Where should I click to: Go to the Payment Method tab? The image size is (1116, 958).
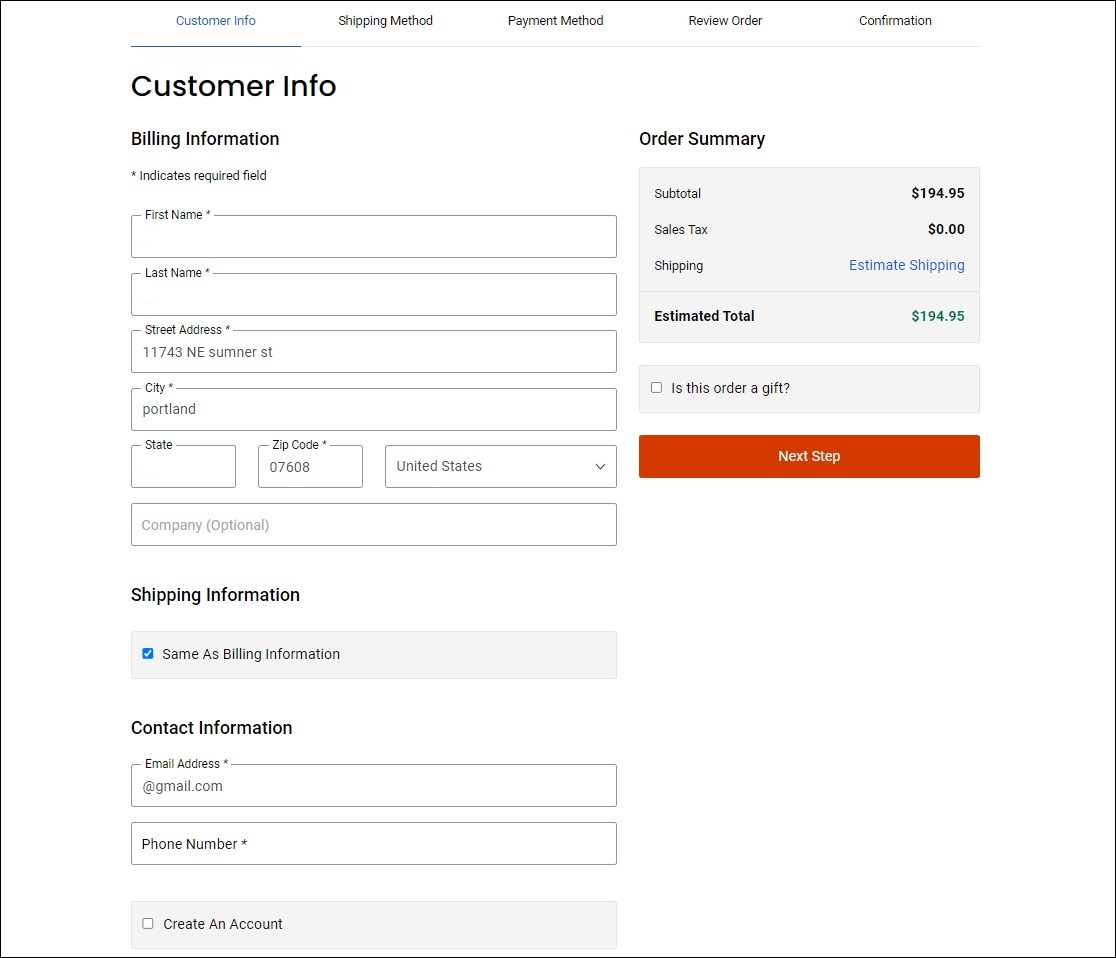point(555,21)
